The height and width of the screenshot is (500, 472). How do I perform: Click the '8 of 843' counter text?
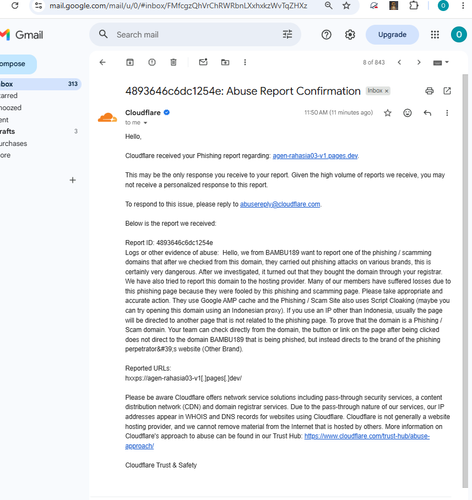tap(374, 62)
